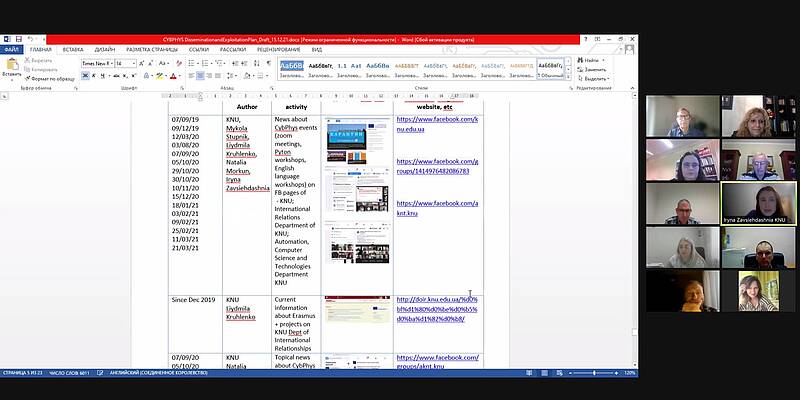
Task: Justify paragraph text
Action: point(218,76)
